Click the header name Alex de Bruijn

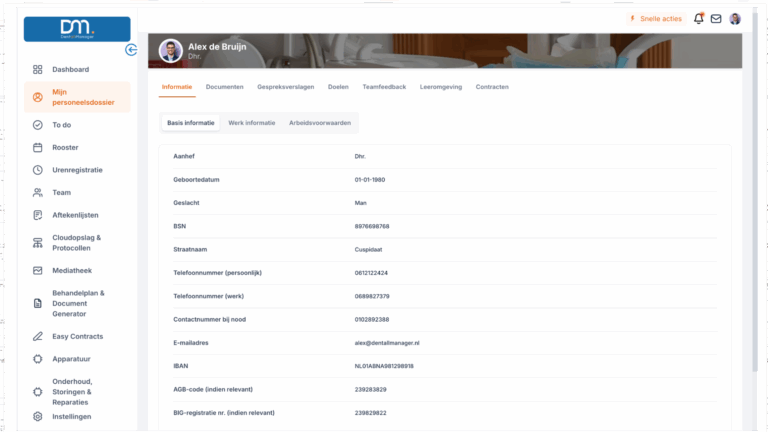217,47
